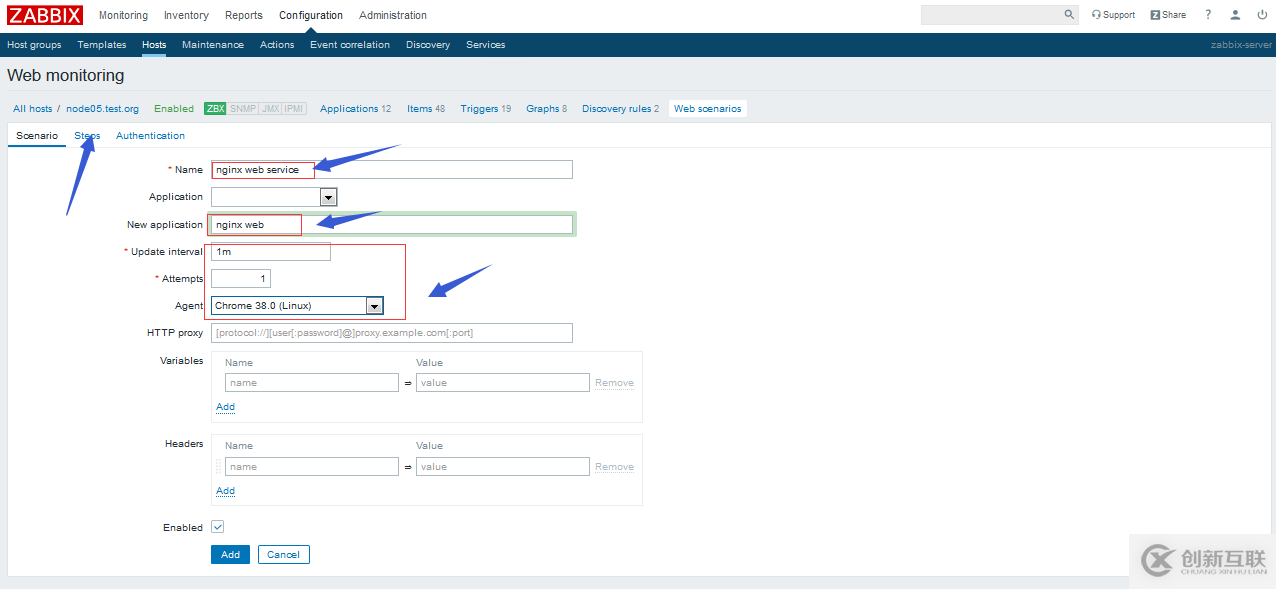Screen dimensions: 1276x589
Task: Click Remove link in Headers row
Action: [614, 467]
